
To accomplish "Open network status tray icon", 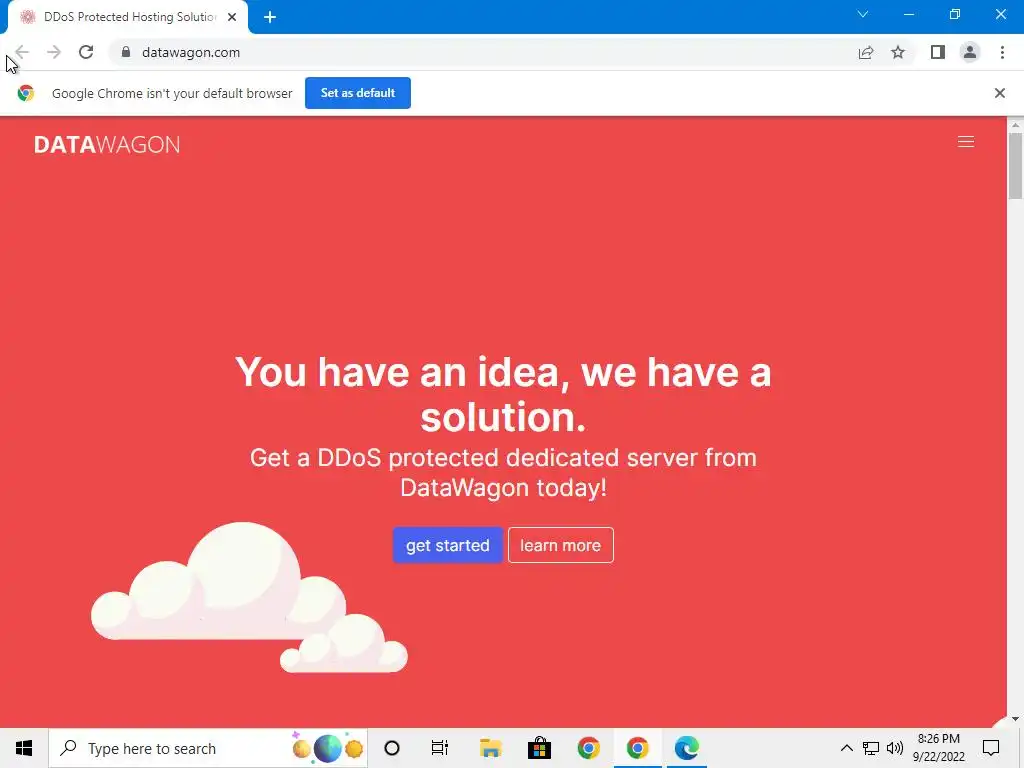I will pos(871,748).
